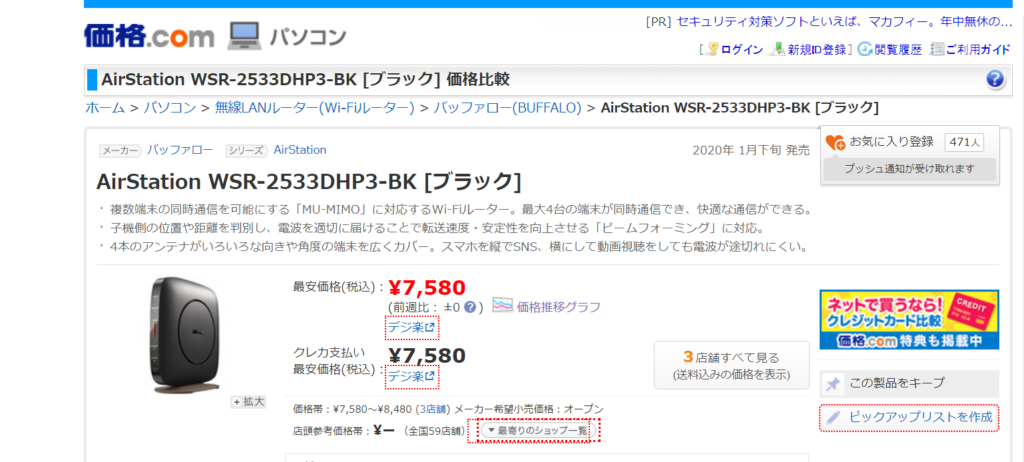
Task: Open the credit card comparison banner
Action: [908, 320]
